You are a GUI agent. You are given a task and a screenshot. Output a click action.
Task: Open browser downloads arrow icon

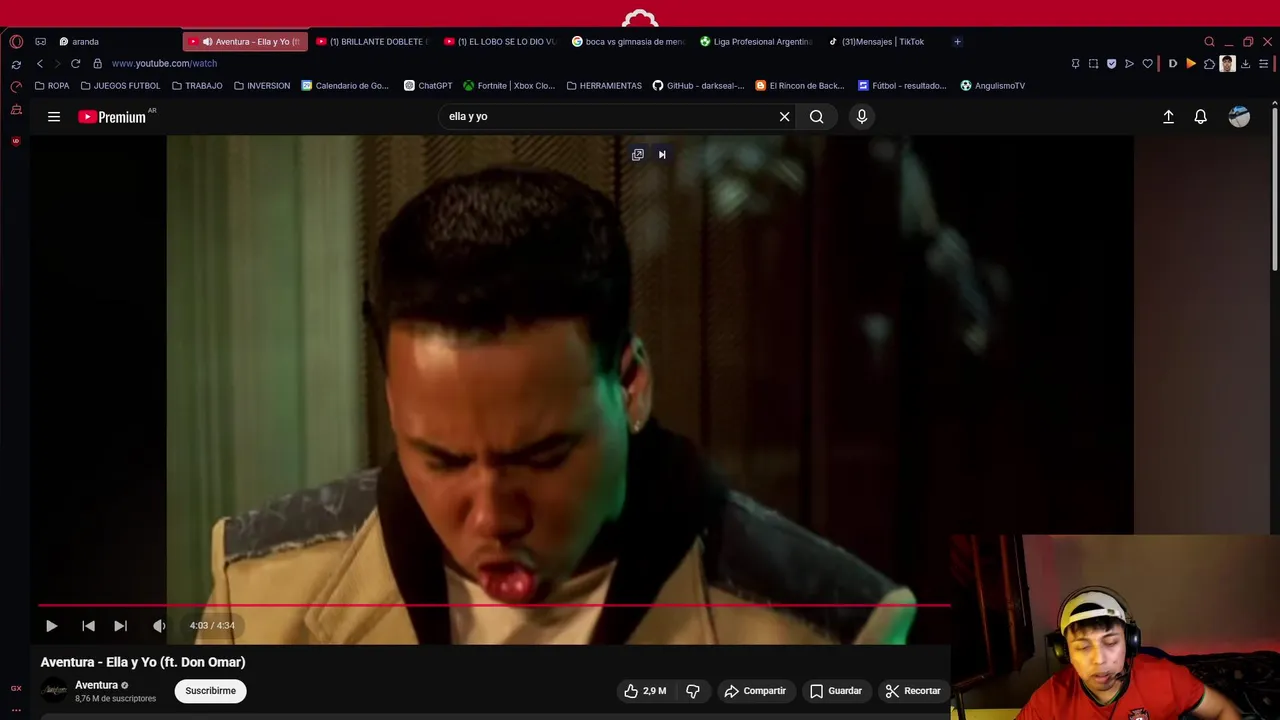tap(1245, 64)
